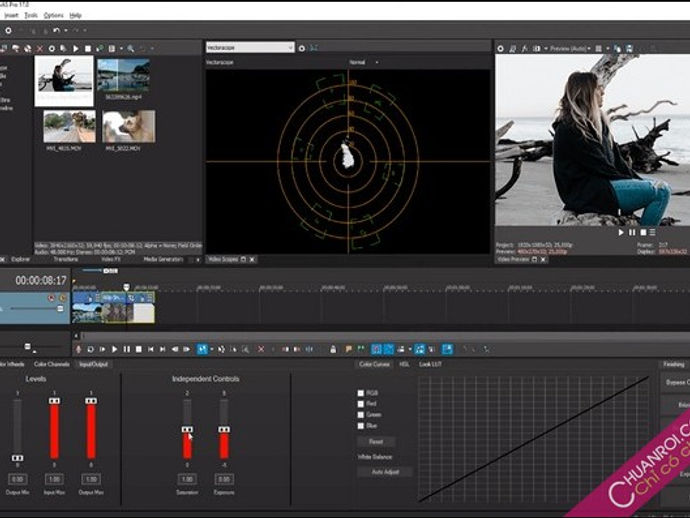690x518 pixels.
Task: Click the Undo arrow in top toolbar
Action: [56, 30]
